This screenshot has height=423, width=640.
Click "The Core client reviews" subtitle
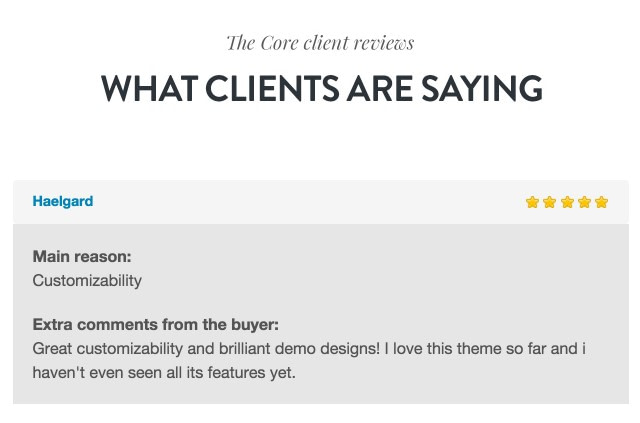point(320,43)
